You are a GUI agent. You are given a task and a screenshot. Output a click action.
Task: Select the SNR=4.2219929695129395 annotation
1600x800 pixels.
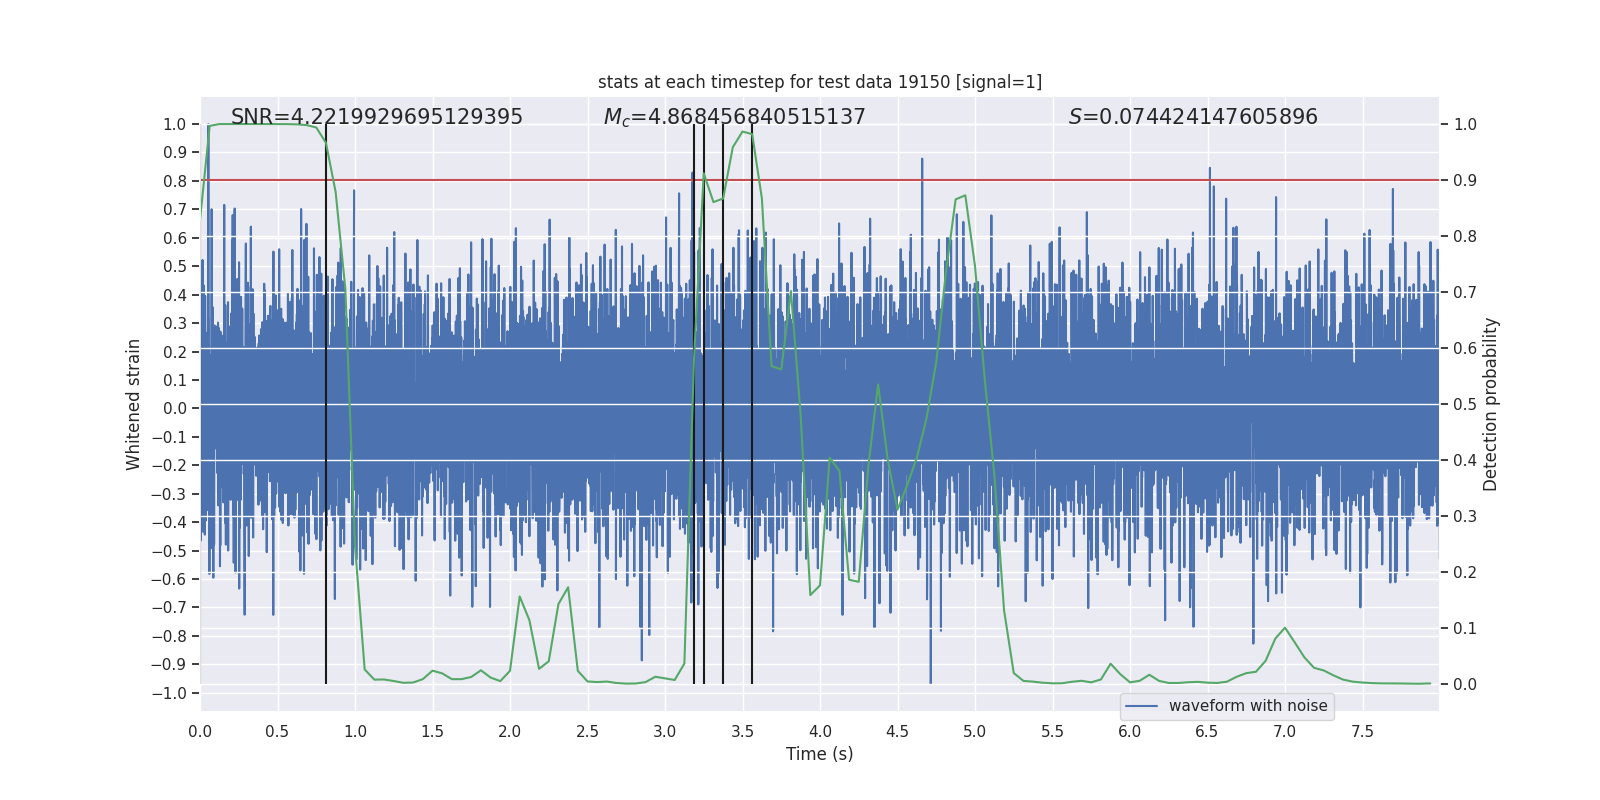pyautogui.click(x=377, y=117)
